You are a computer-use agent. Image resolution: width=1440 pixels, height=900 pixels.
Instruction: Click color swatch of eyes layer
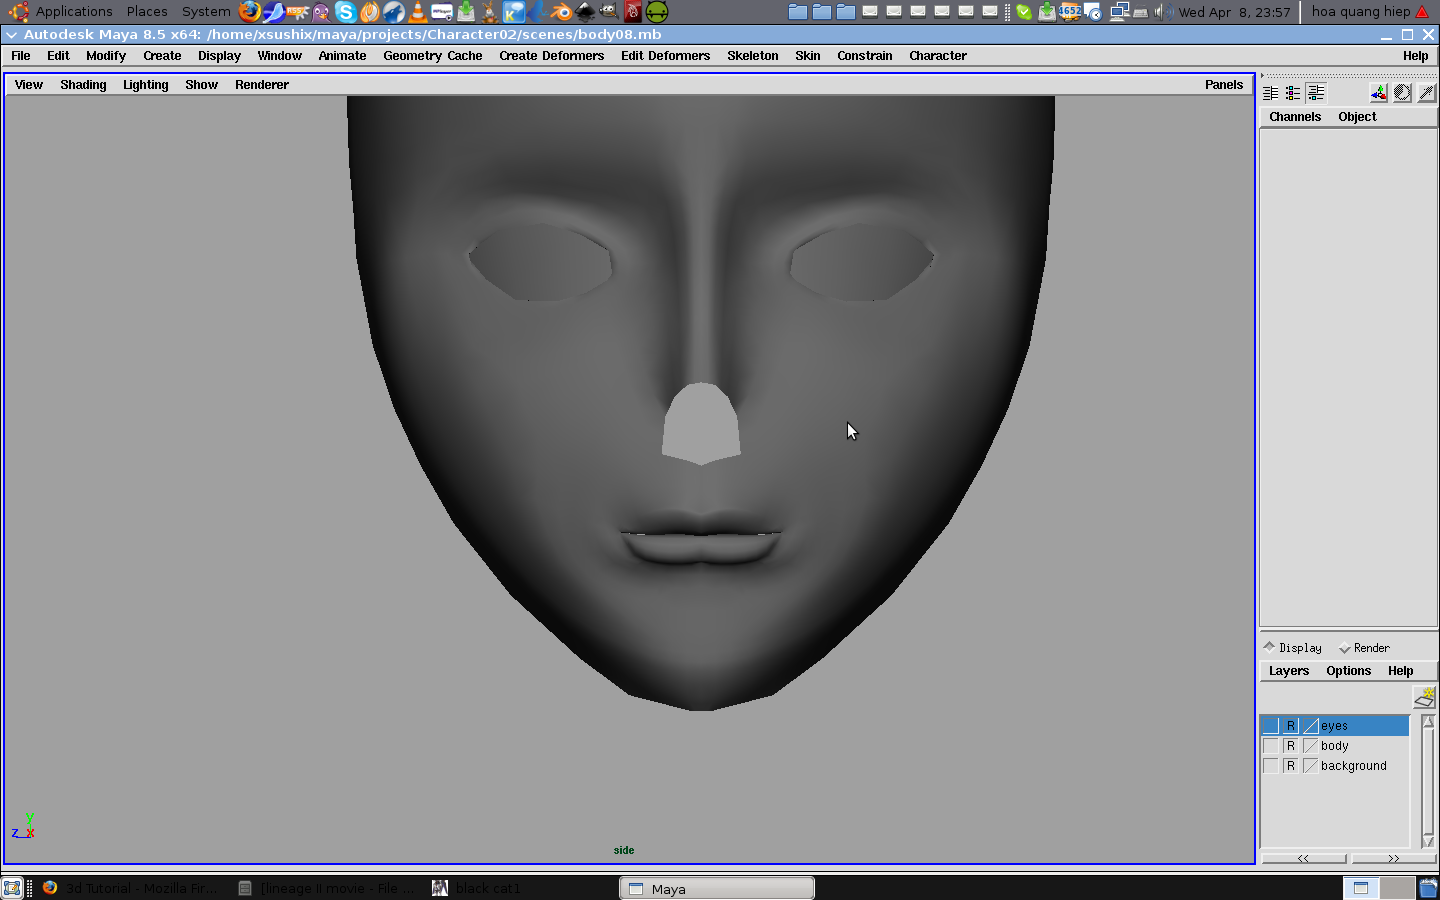coord(1310,726)
